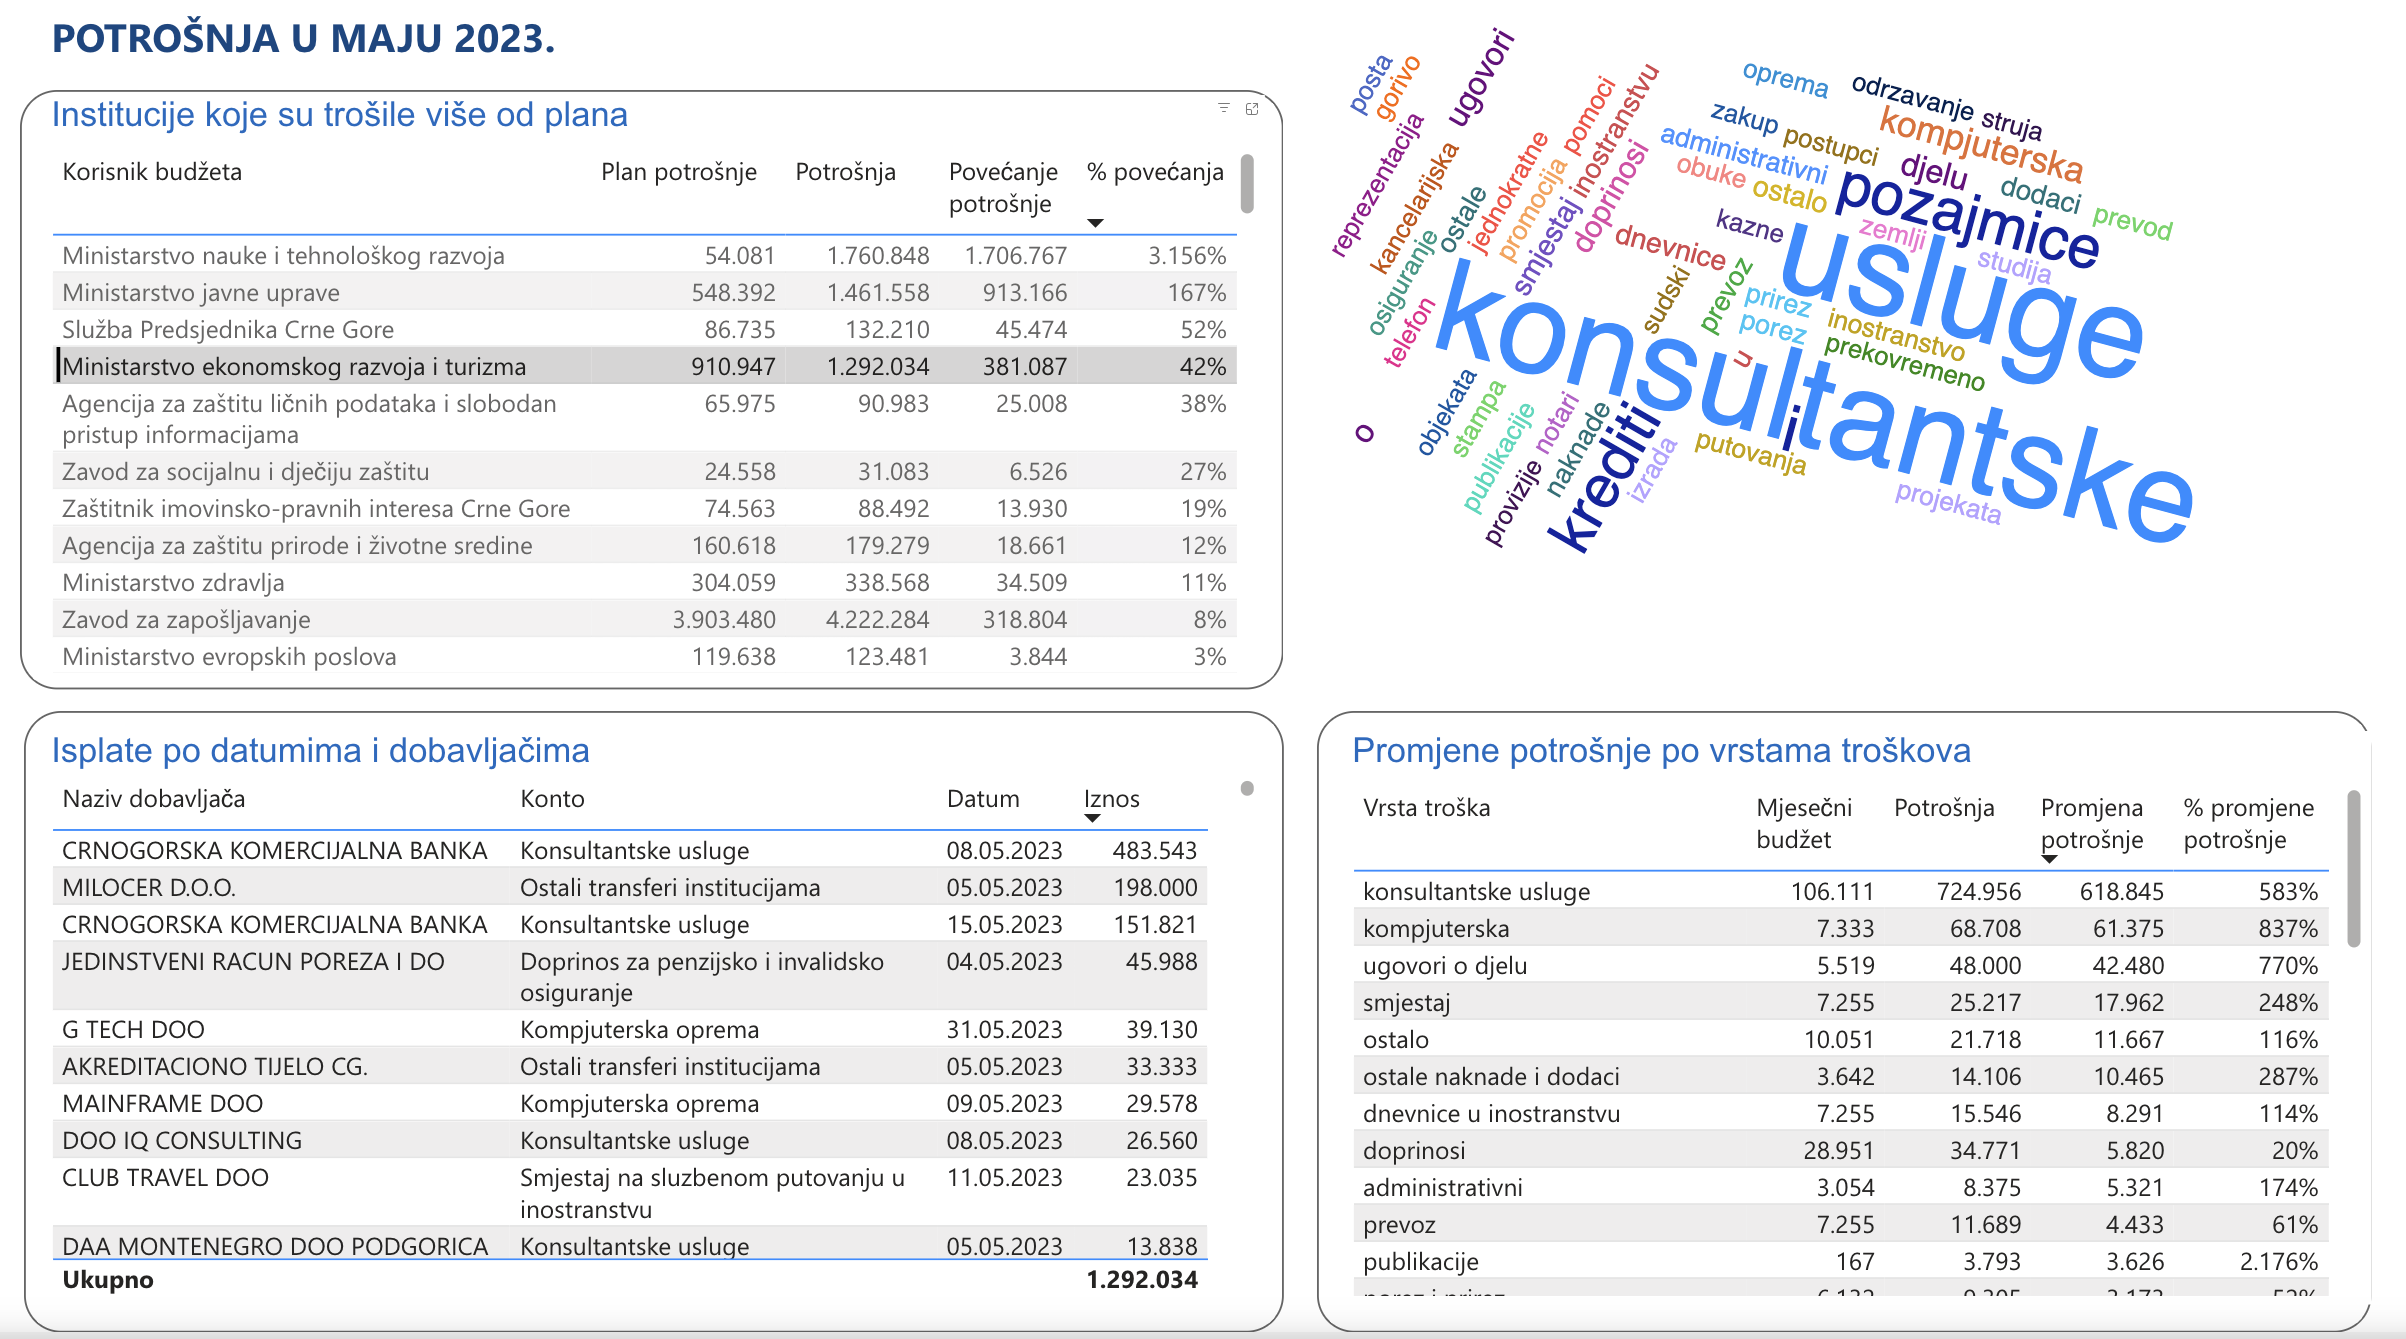Select Ministarstvo javne uprave row
This screenshot has height=1339, width=2406.
pos(201,293)
